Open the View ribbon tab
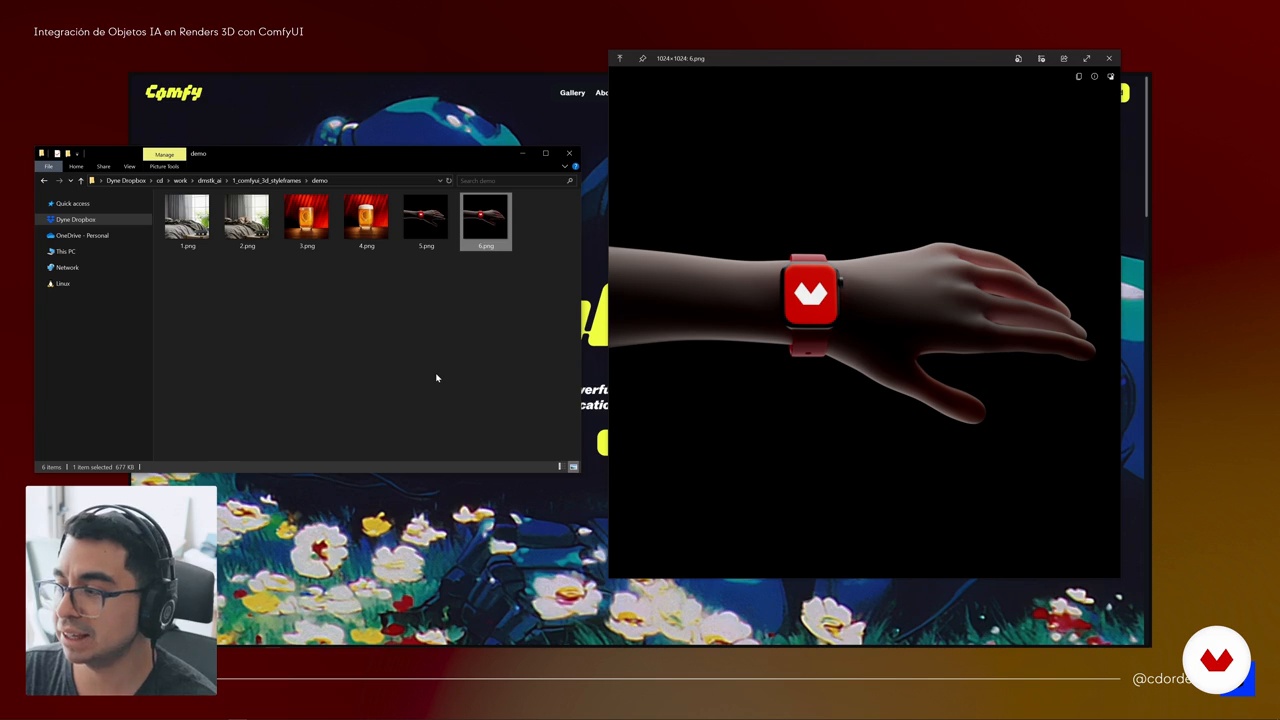Screen dimensions: 1280x720 click(129, 166)
